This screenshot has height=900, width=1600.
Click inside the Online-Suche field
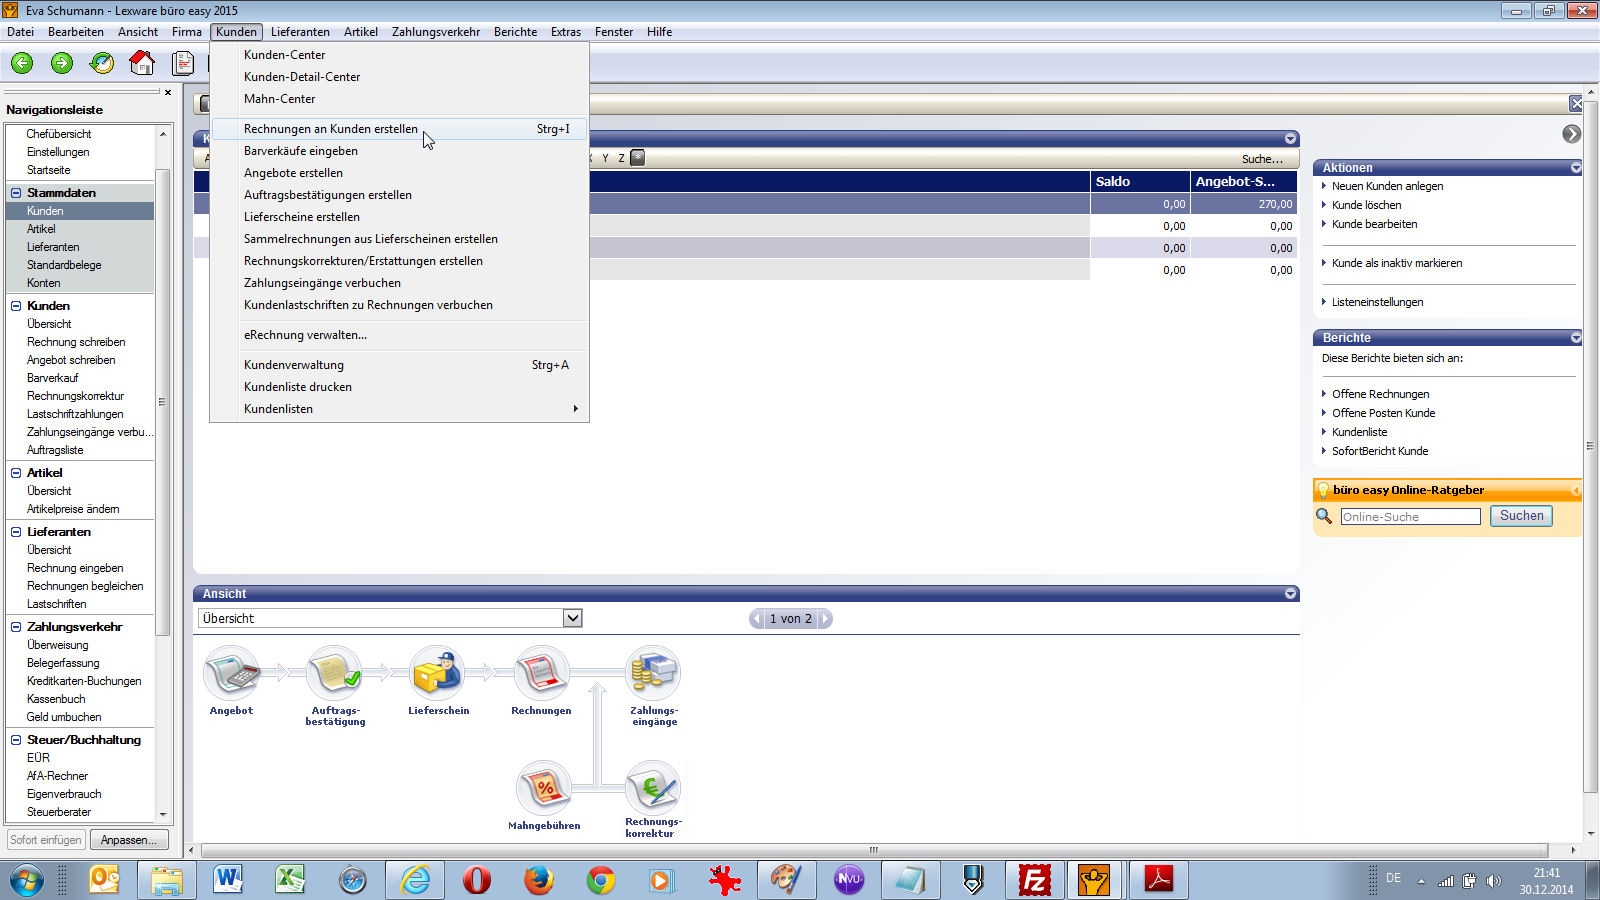pyautogui.click(x=1410, y=517)
